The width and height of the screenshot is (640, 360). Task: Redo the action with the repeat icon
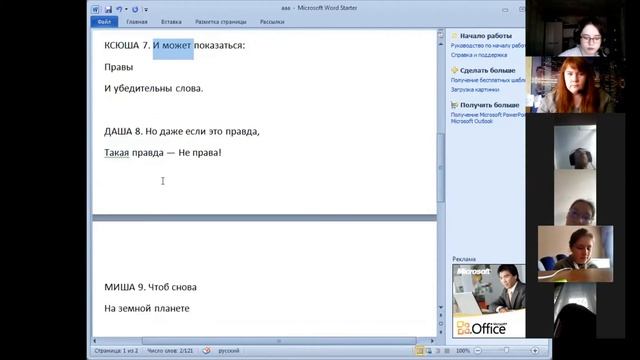click(135, 9)
